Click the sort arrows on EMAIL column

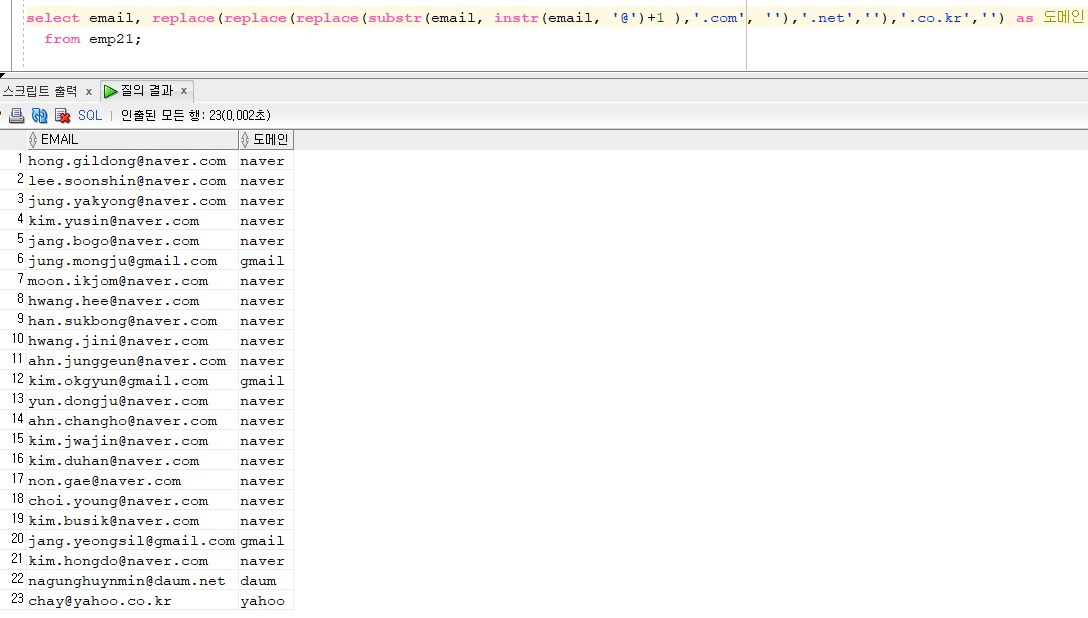pyautogui.click(x=33, y=139)
